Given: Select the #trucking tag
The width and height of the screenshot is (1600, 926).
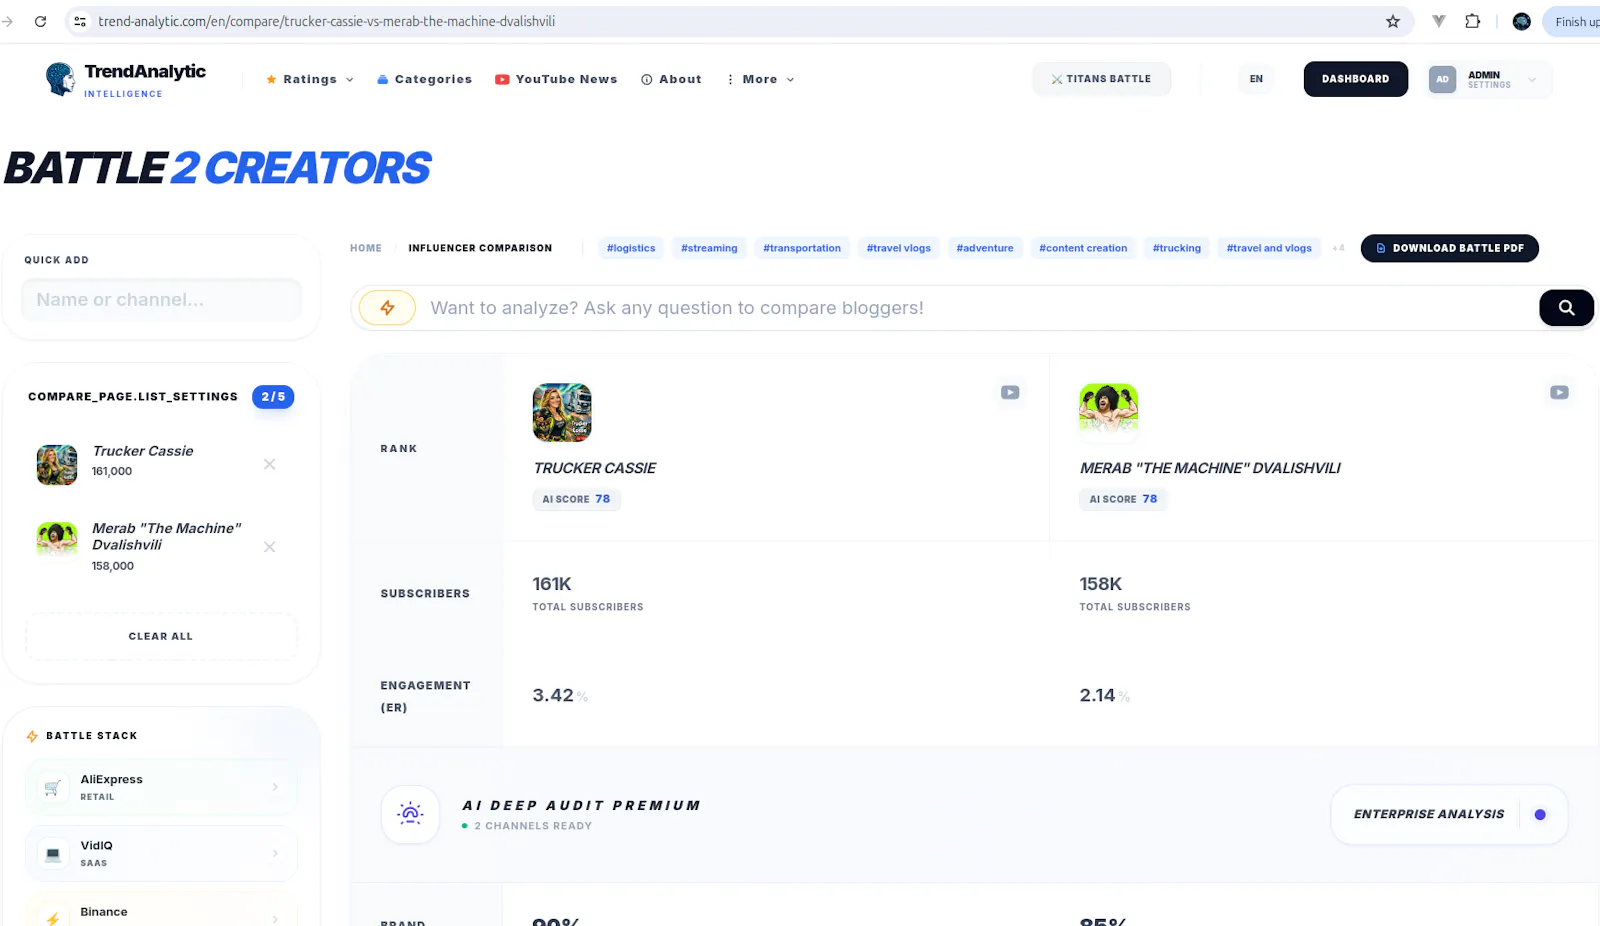Looking at the screenshot, I should (1177, 248).
